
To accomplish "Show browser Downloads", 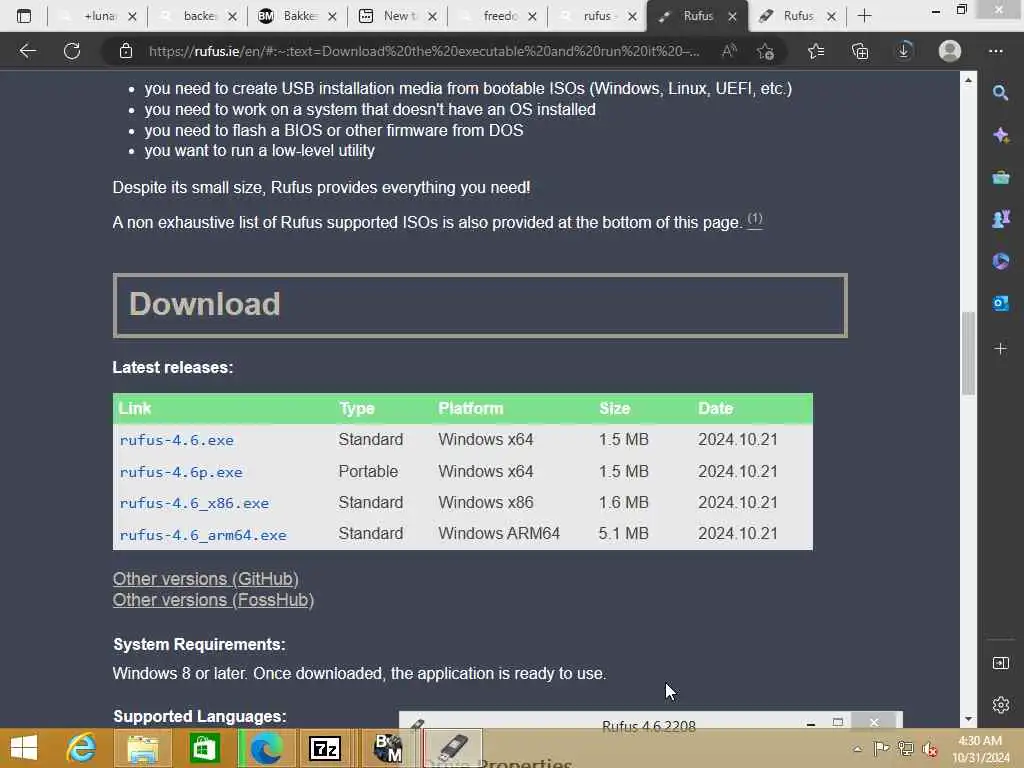I will click(904, 51).
